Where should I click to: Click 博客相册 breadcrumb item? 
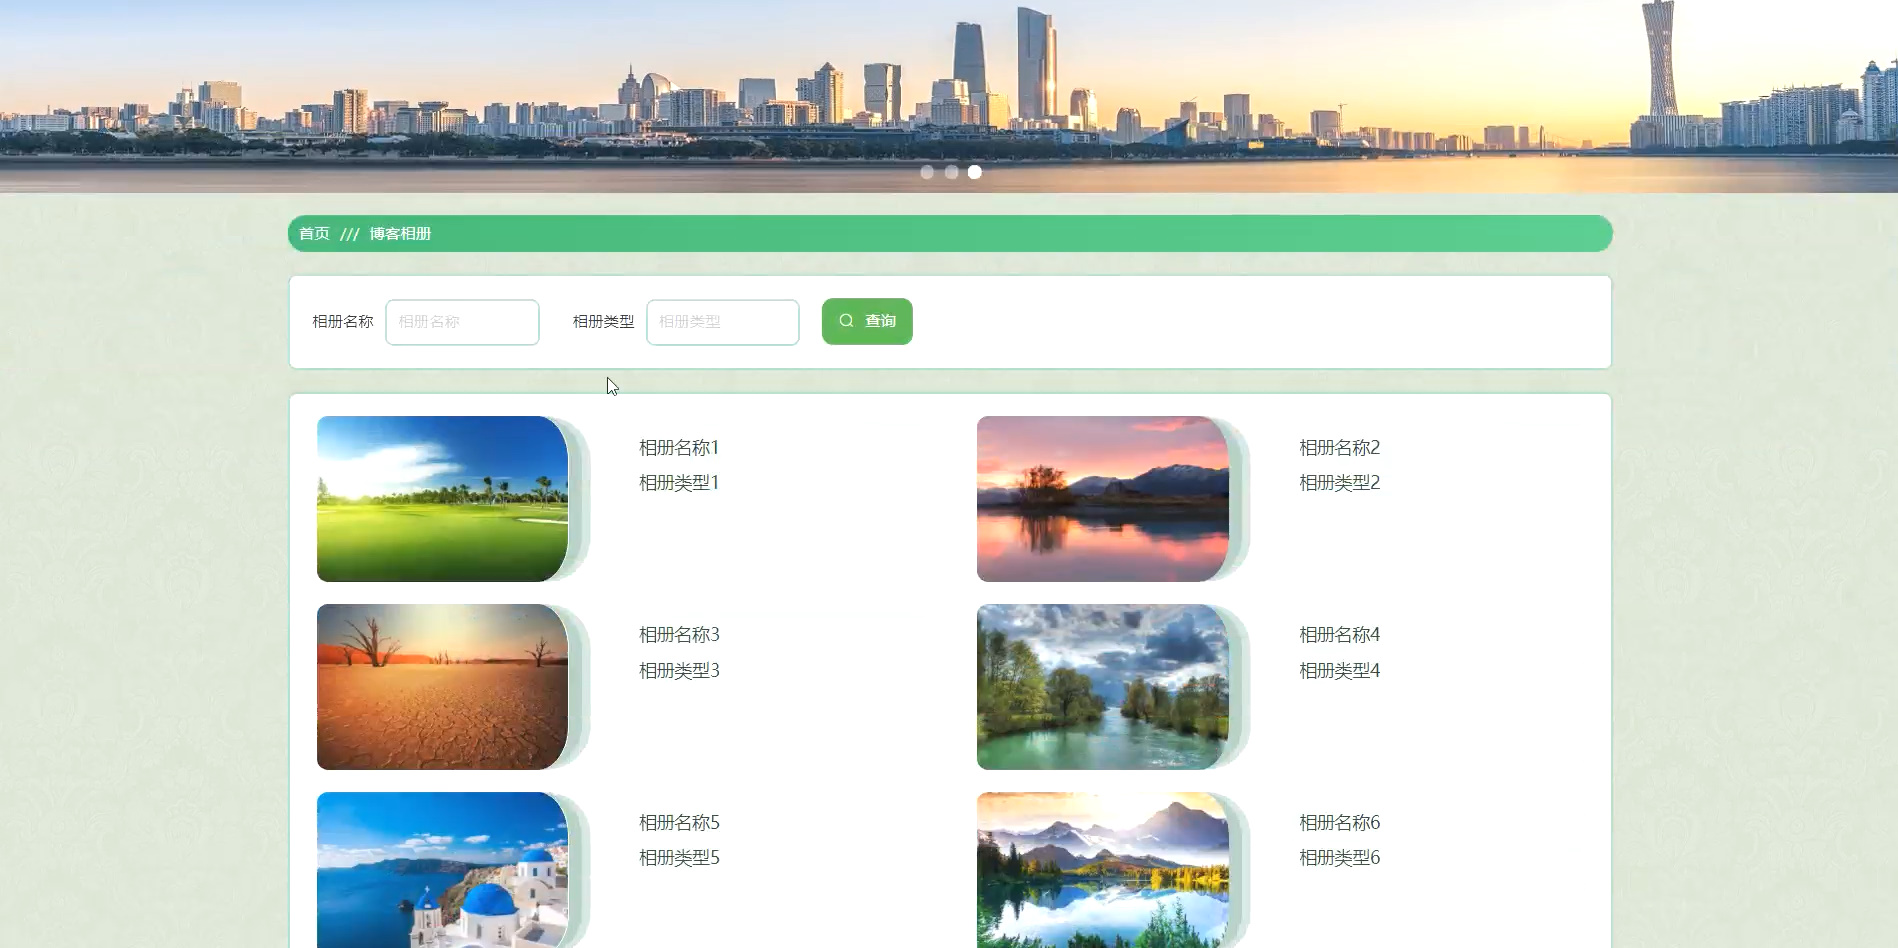pos(400,233)
